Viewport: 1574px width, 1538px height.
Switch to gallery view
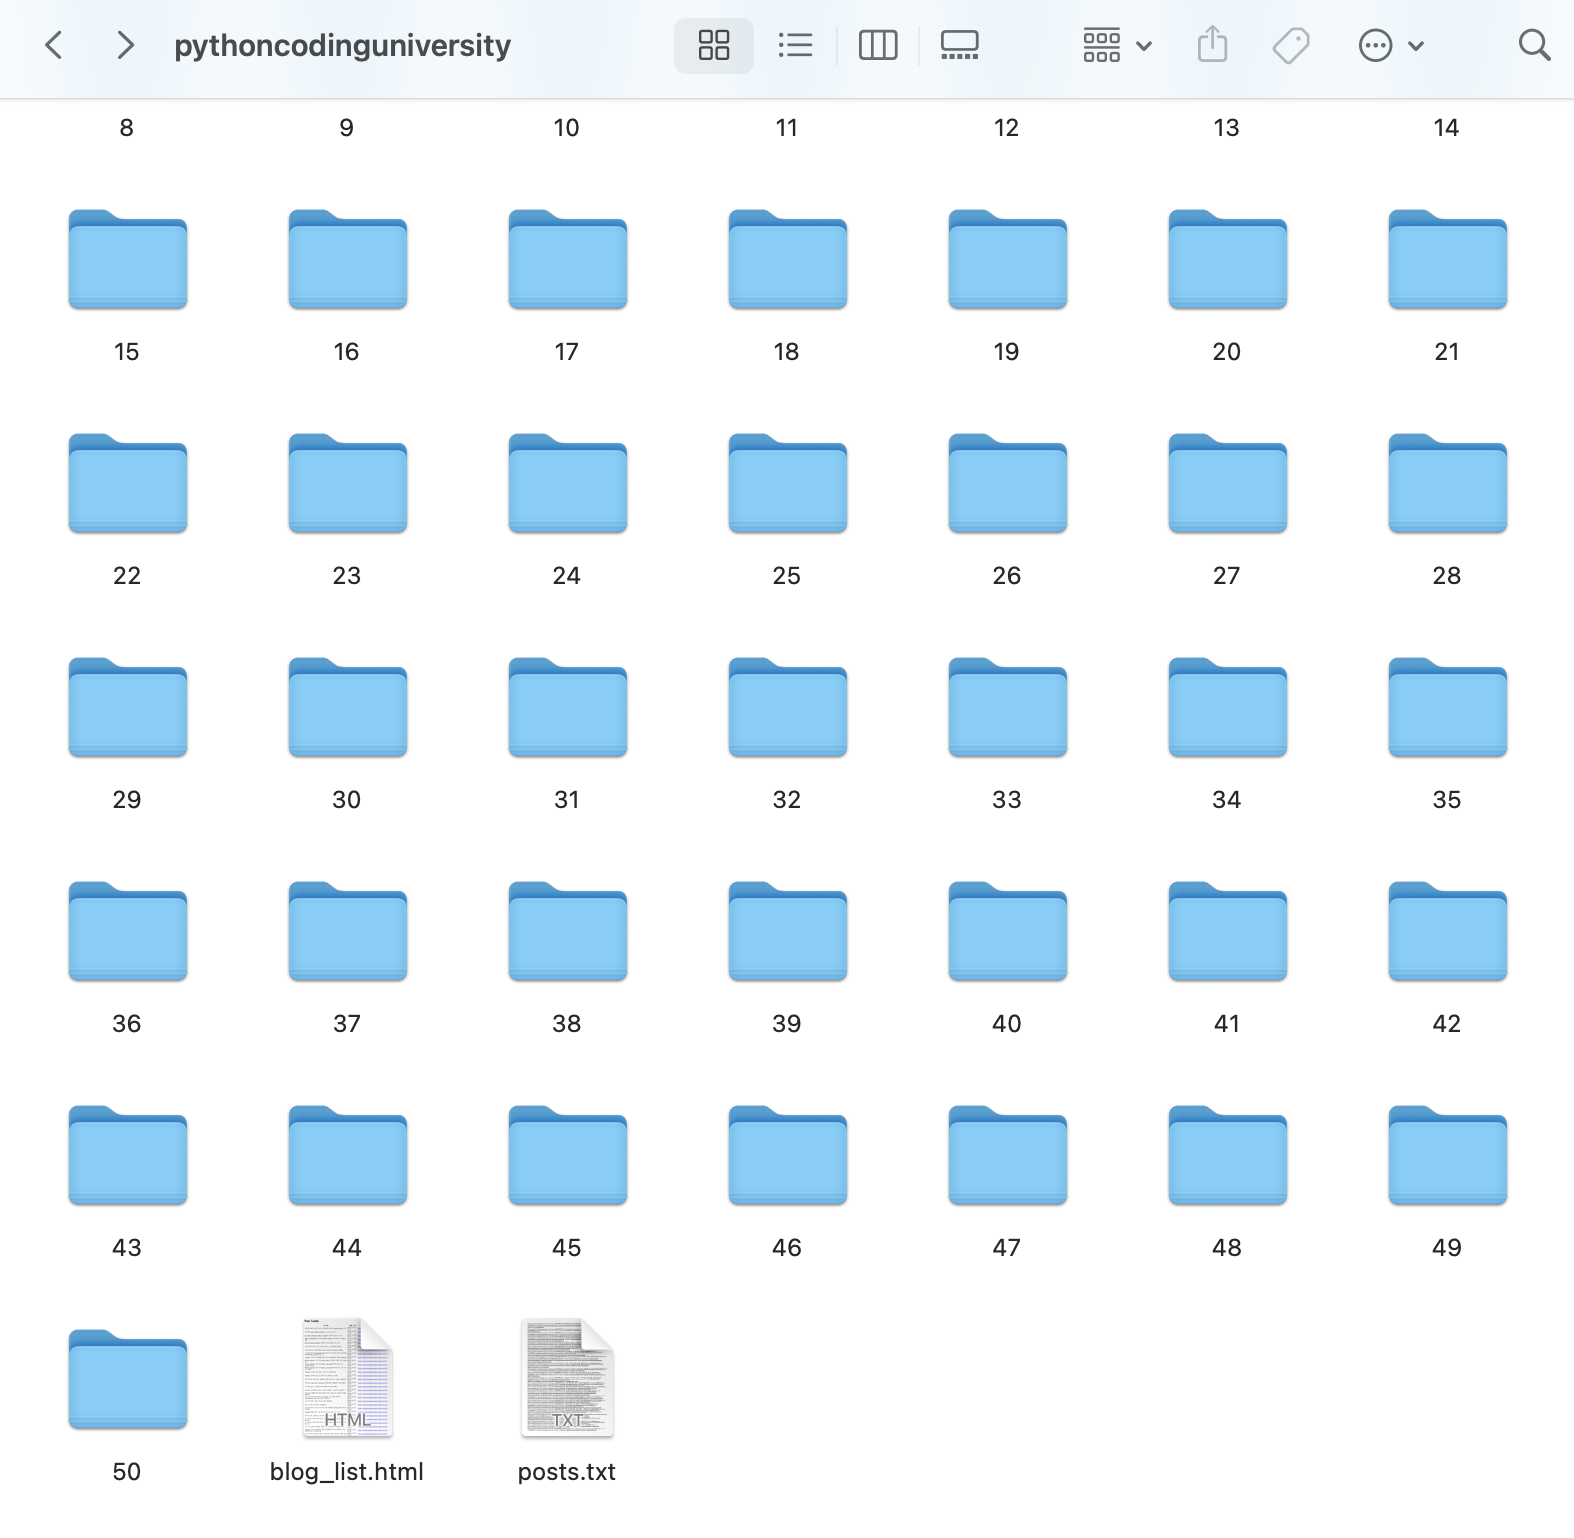960,45
